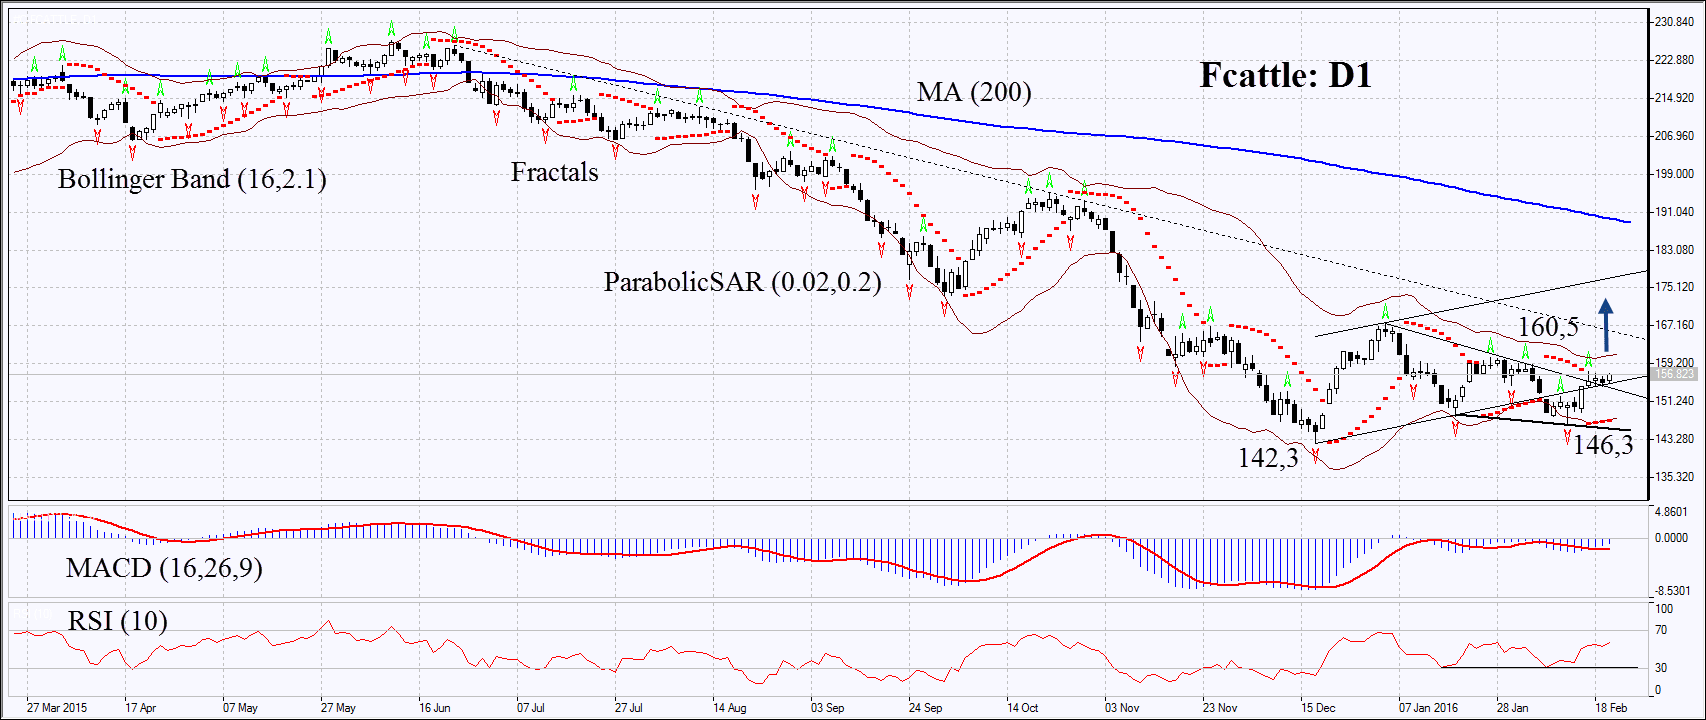Select the 135.320 price axis value
The height and width of the screenshot is (720, 1706).
click(1674, 477)
